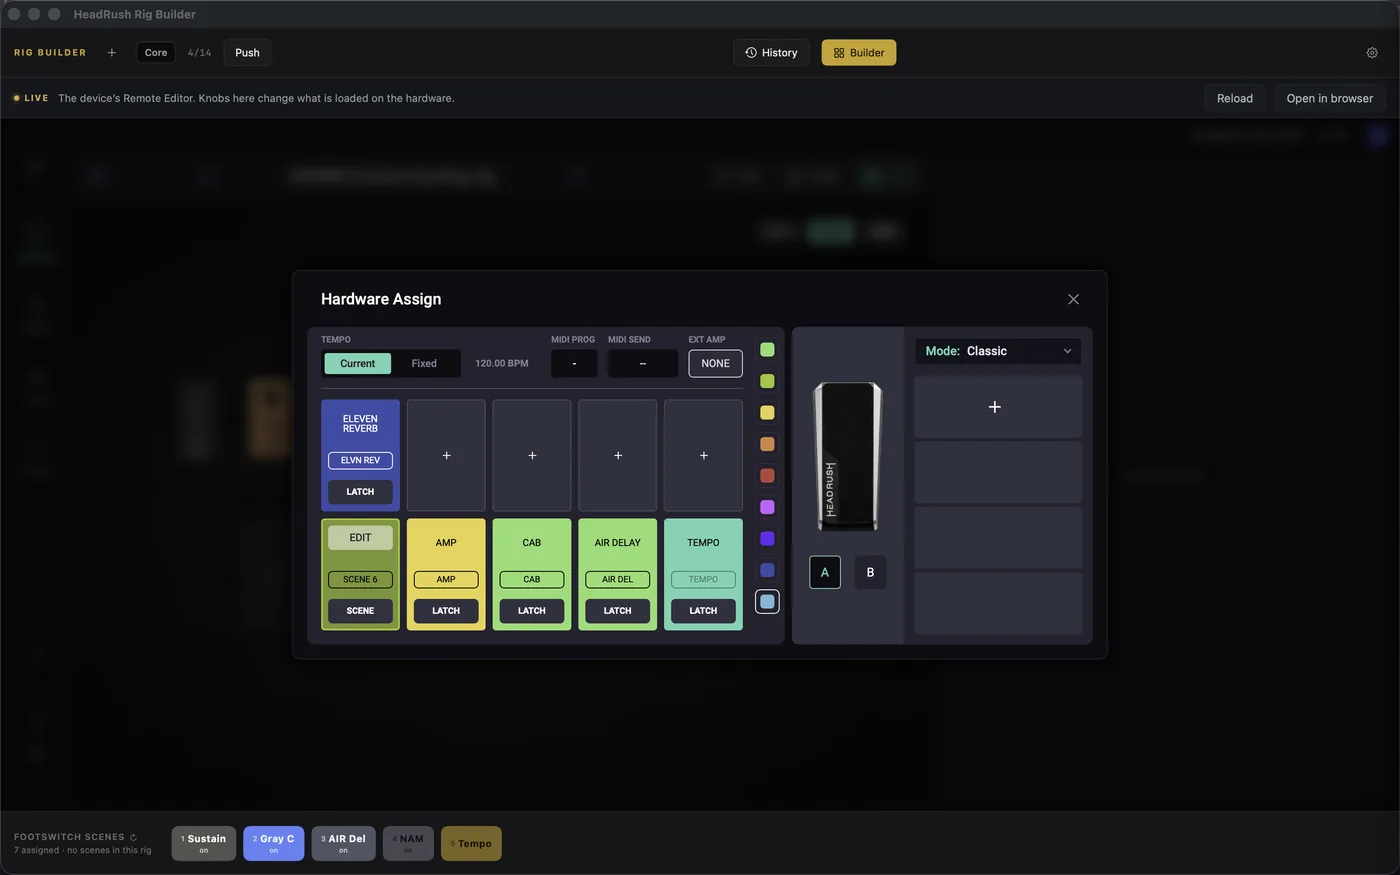1400x875 pixels.
Task: Click the 4/14 rig counter
Action: pyautogui.click(x=199, y=53)
